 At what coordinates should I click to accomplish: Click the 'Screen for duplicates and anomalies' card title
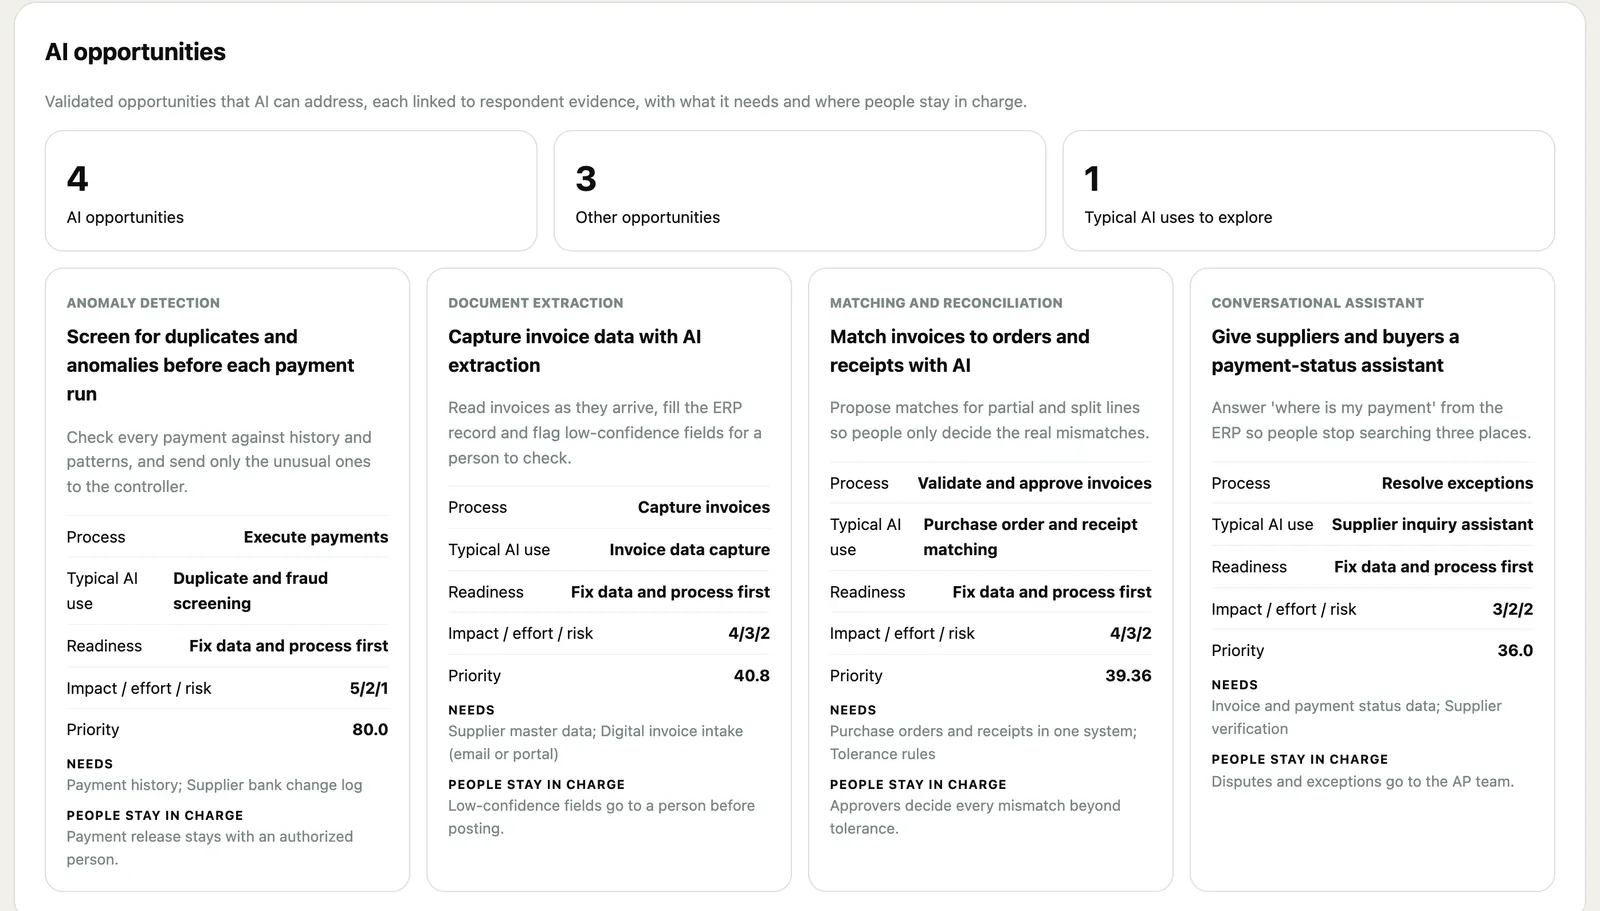(210, 365)
